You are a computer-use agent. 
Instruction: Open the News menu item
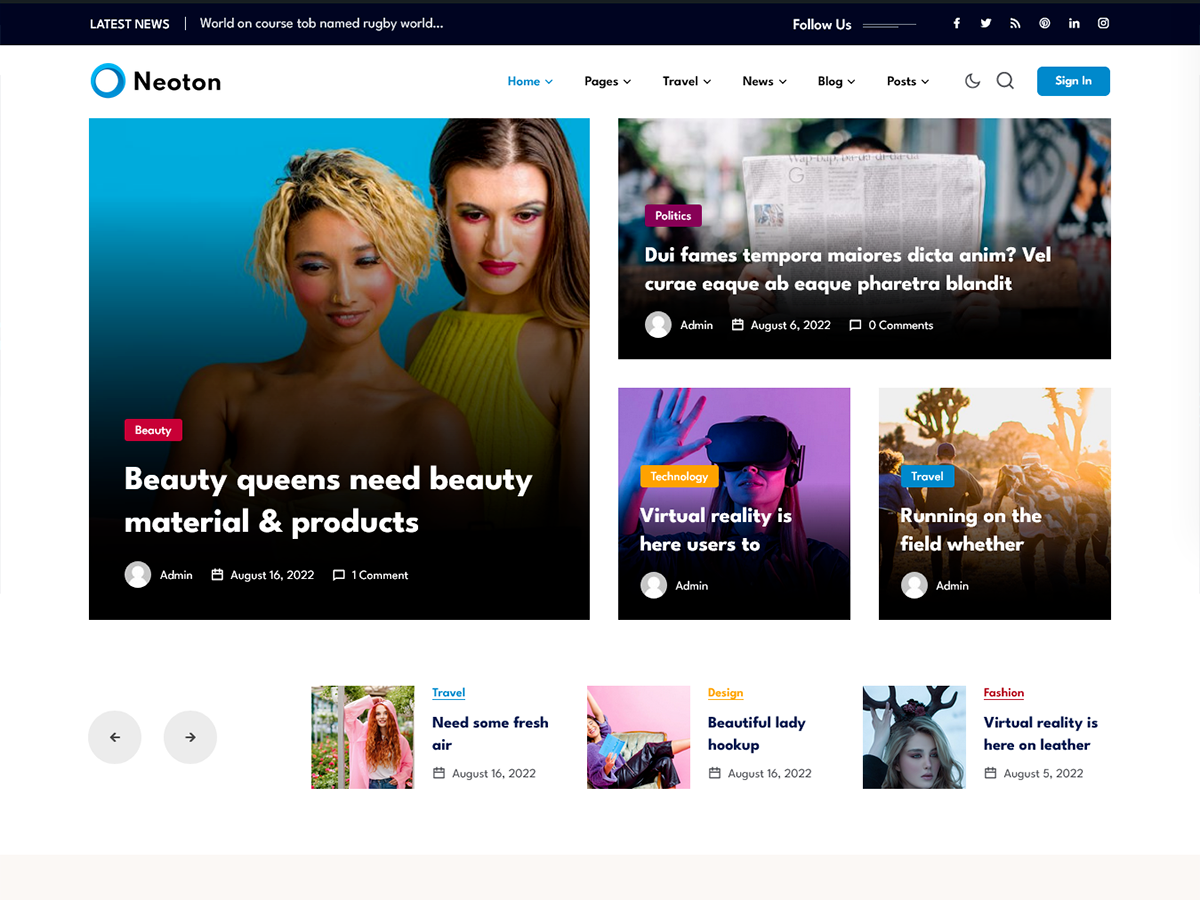(764, 81)
